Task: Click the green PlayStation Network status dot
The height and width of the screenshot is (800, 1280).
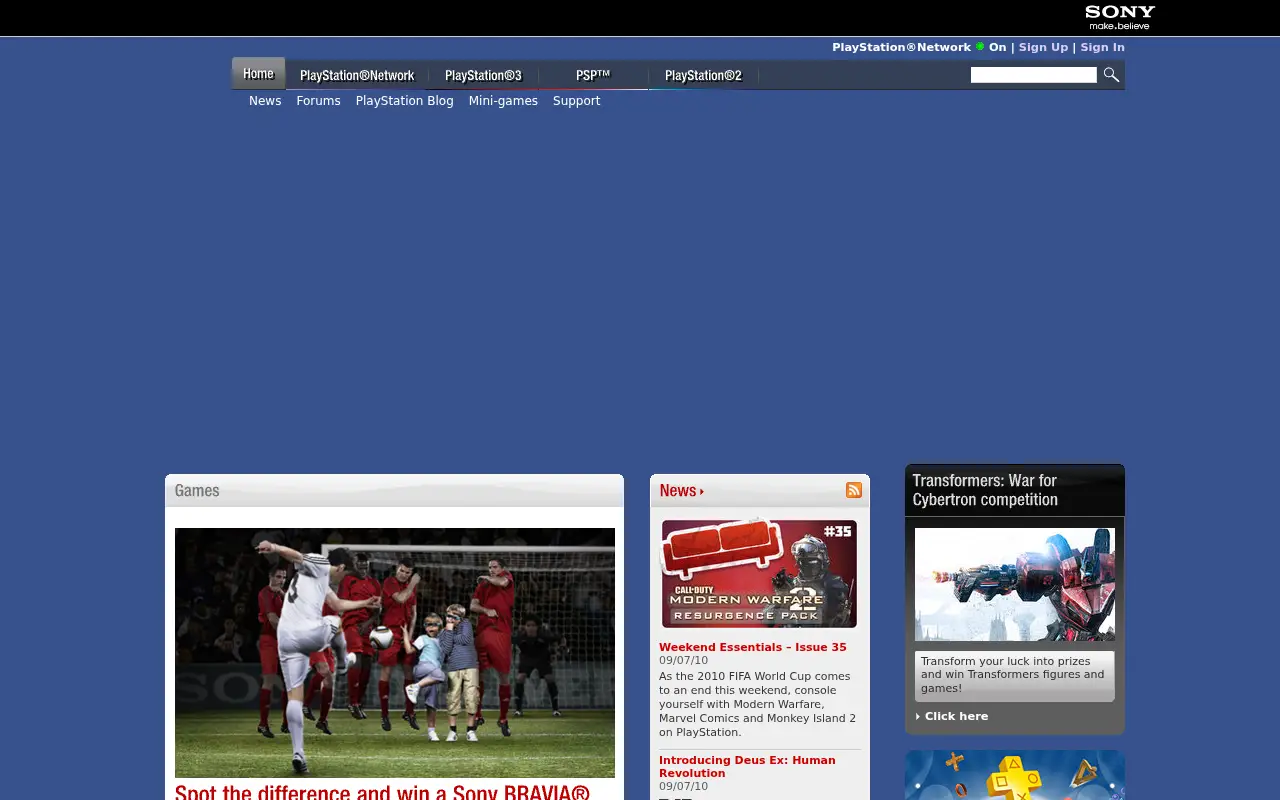Action: [980, 47]
